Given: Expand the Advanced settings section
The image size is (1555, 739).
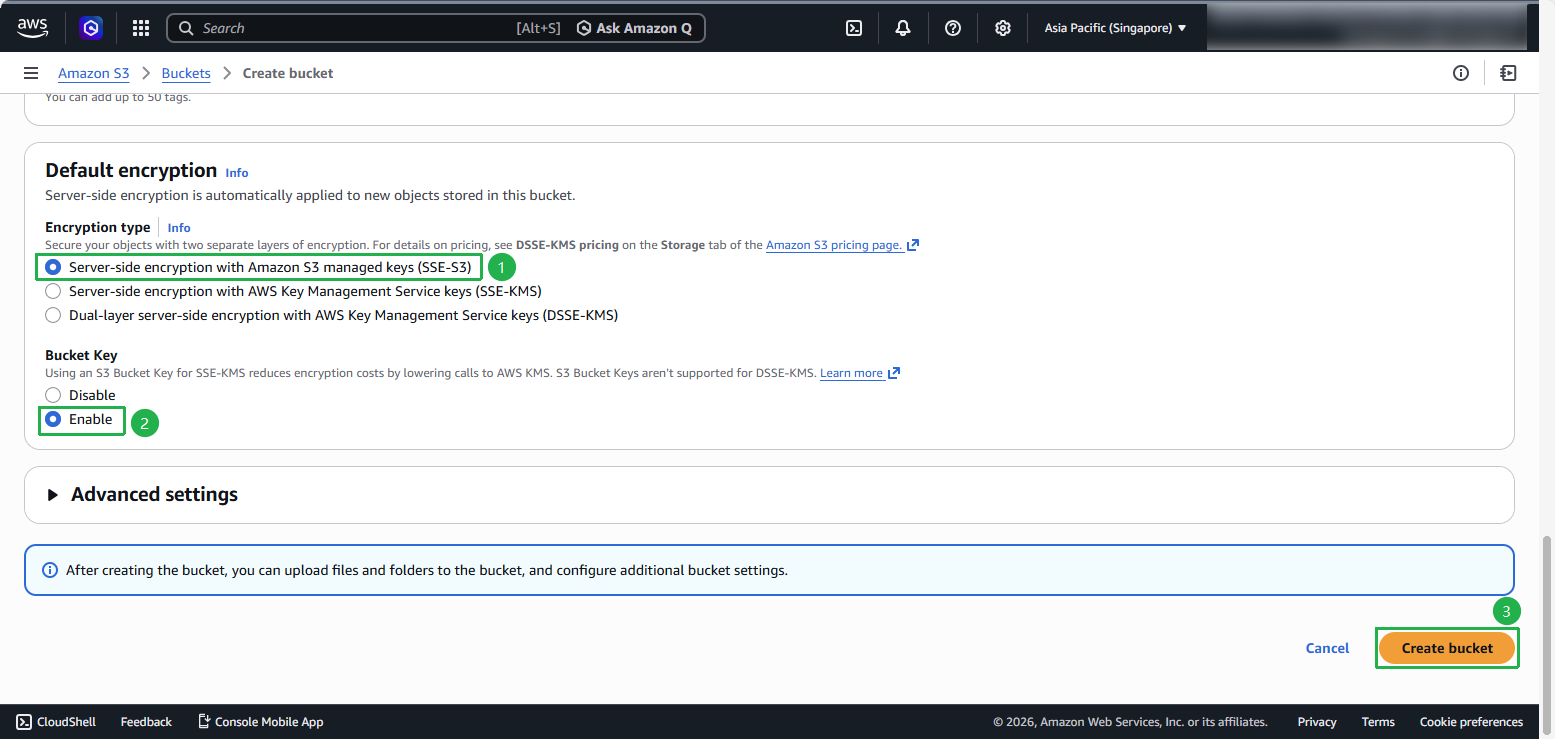Looking at the screenshot, I should coord(143,494).
